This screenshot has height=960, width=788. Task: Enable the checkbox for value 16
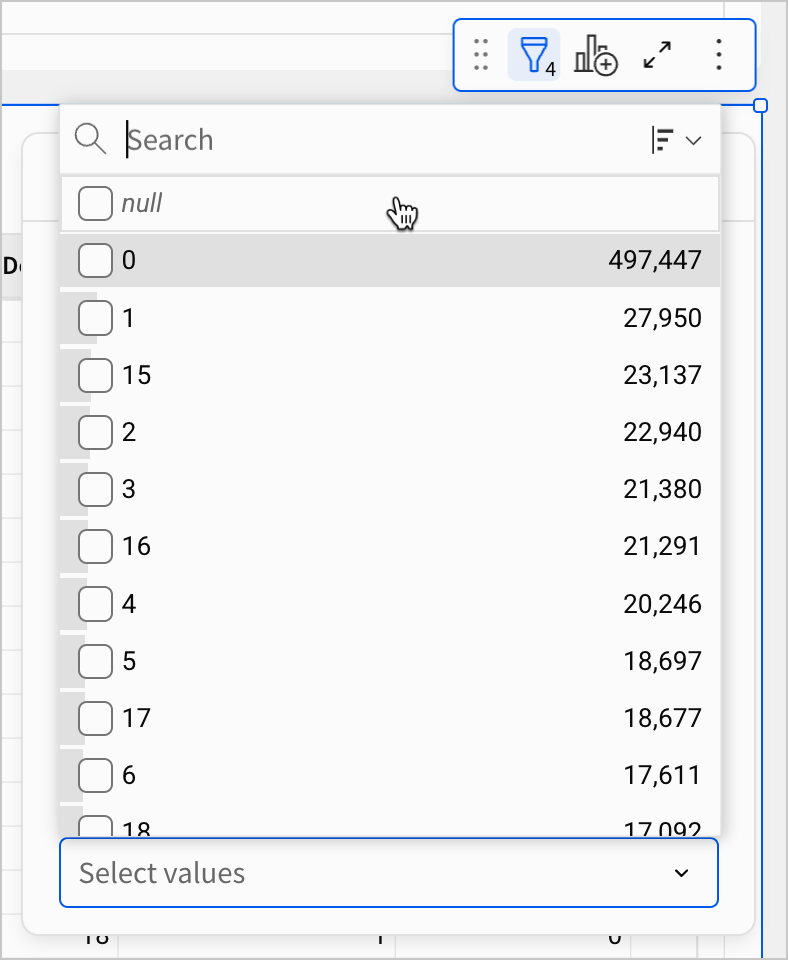pyautogui.click(x=95, y=546)
